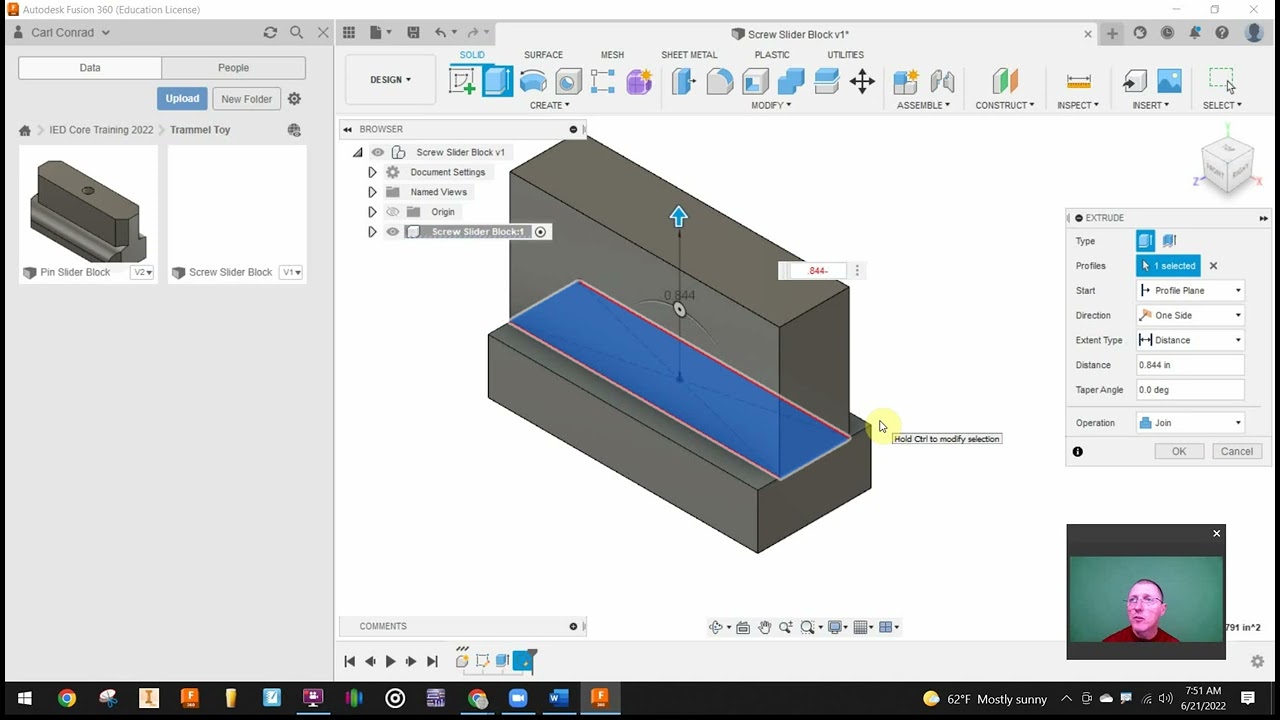Toggle visibility of Screw Slider Block v1 root
Image resolution: width=1280 pixels, height=720 pixels.
(x=378, y=152)
